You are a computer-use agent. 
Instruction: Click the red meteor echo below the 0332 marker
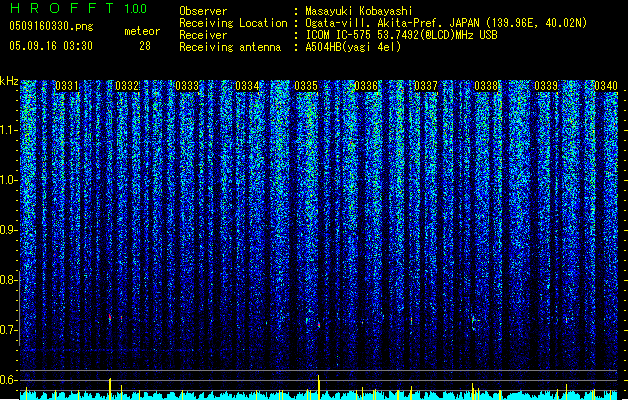coord(110,317)
